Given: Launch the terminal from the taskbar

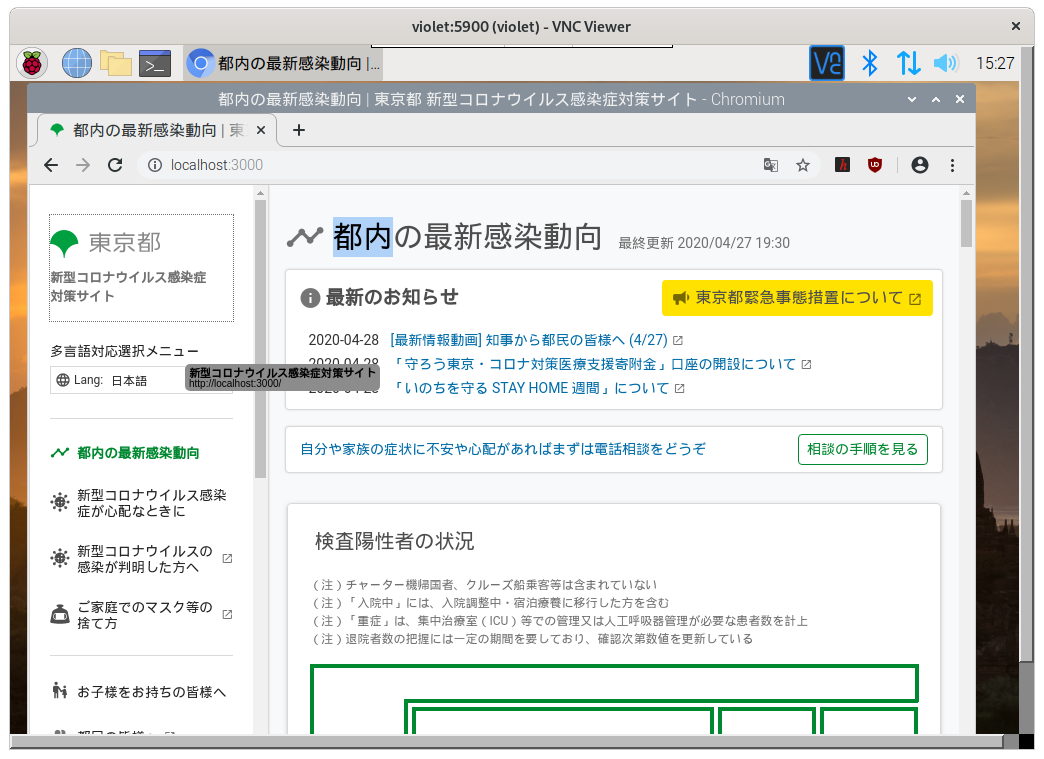Looking at the screenshot, I should [x=153, y=62].
